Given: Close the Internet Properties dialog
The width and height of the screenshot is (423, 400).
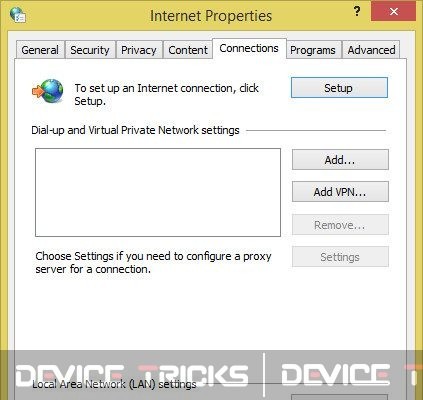Looking at the screenshot, I should (393, 12).
